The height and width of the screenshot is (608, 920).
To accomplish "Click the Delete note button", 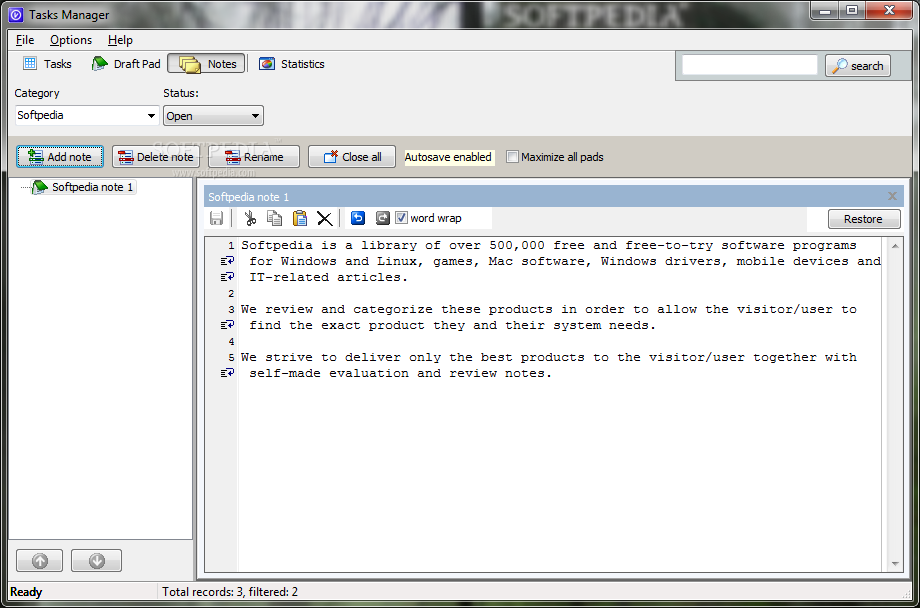I will pos(155,157).
